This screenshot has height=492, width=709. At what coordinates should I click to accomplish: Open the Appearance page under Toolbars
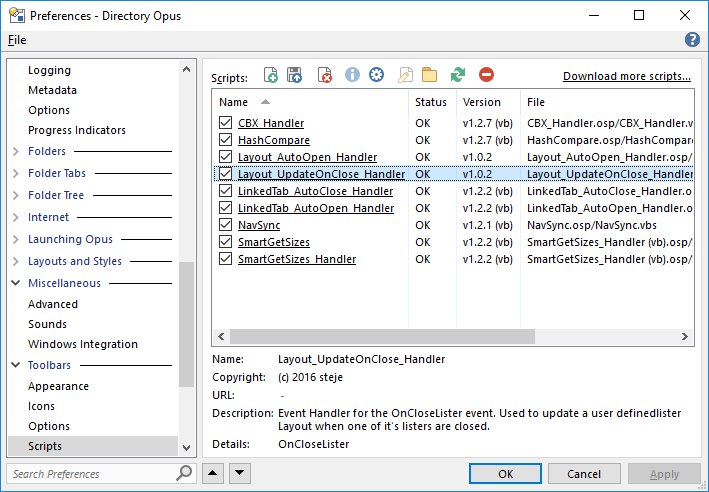[58, 386]
